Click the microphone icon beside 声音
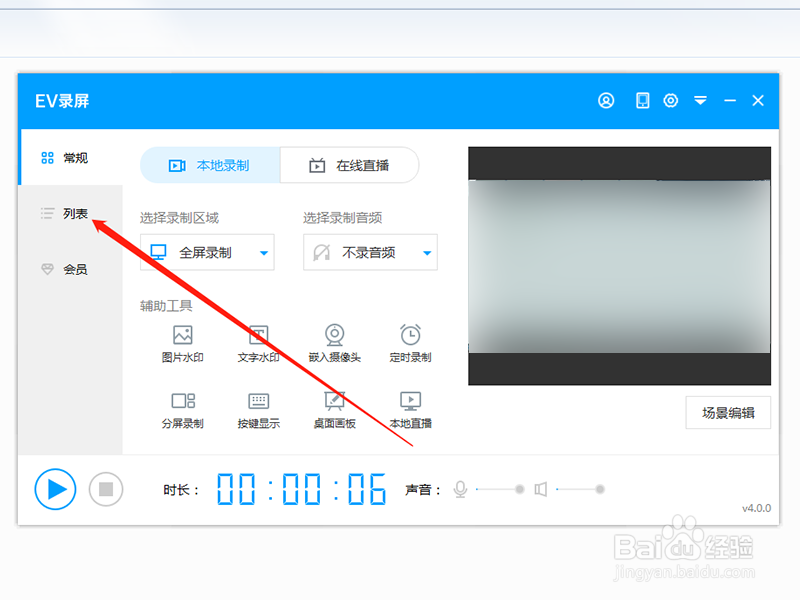 click(x=460, y=489)
